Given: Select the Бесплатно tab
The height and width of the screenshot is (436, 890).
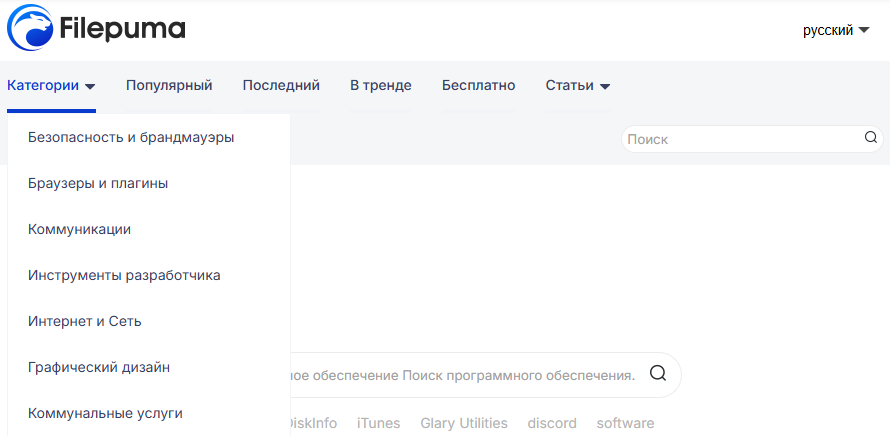Looking at the screenshot, I should click(478, 86).
